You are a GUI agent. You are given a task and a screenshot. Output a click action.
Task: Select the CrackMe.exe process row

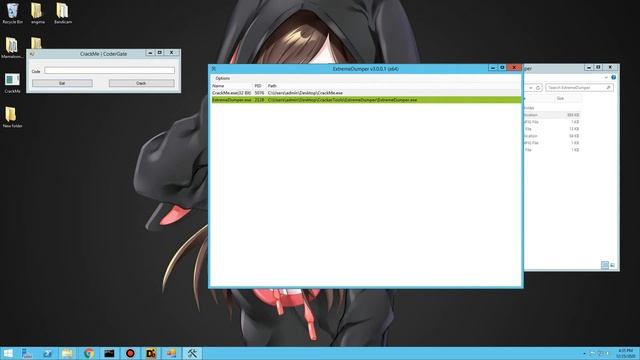point(366,93)
